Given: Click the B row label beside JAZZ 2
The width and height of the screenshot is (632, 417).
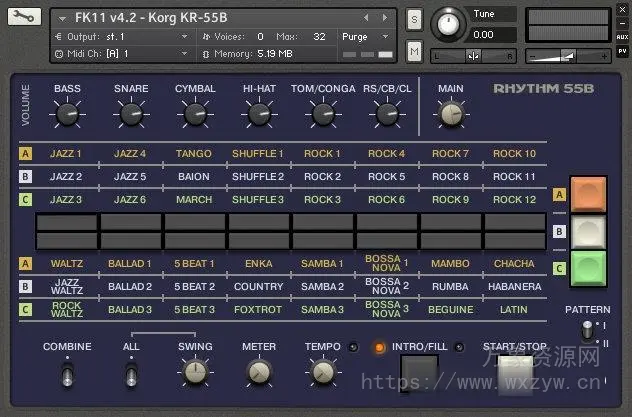Looking at the screenshot, I should point(25,176).
